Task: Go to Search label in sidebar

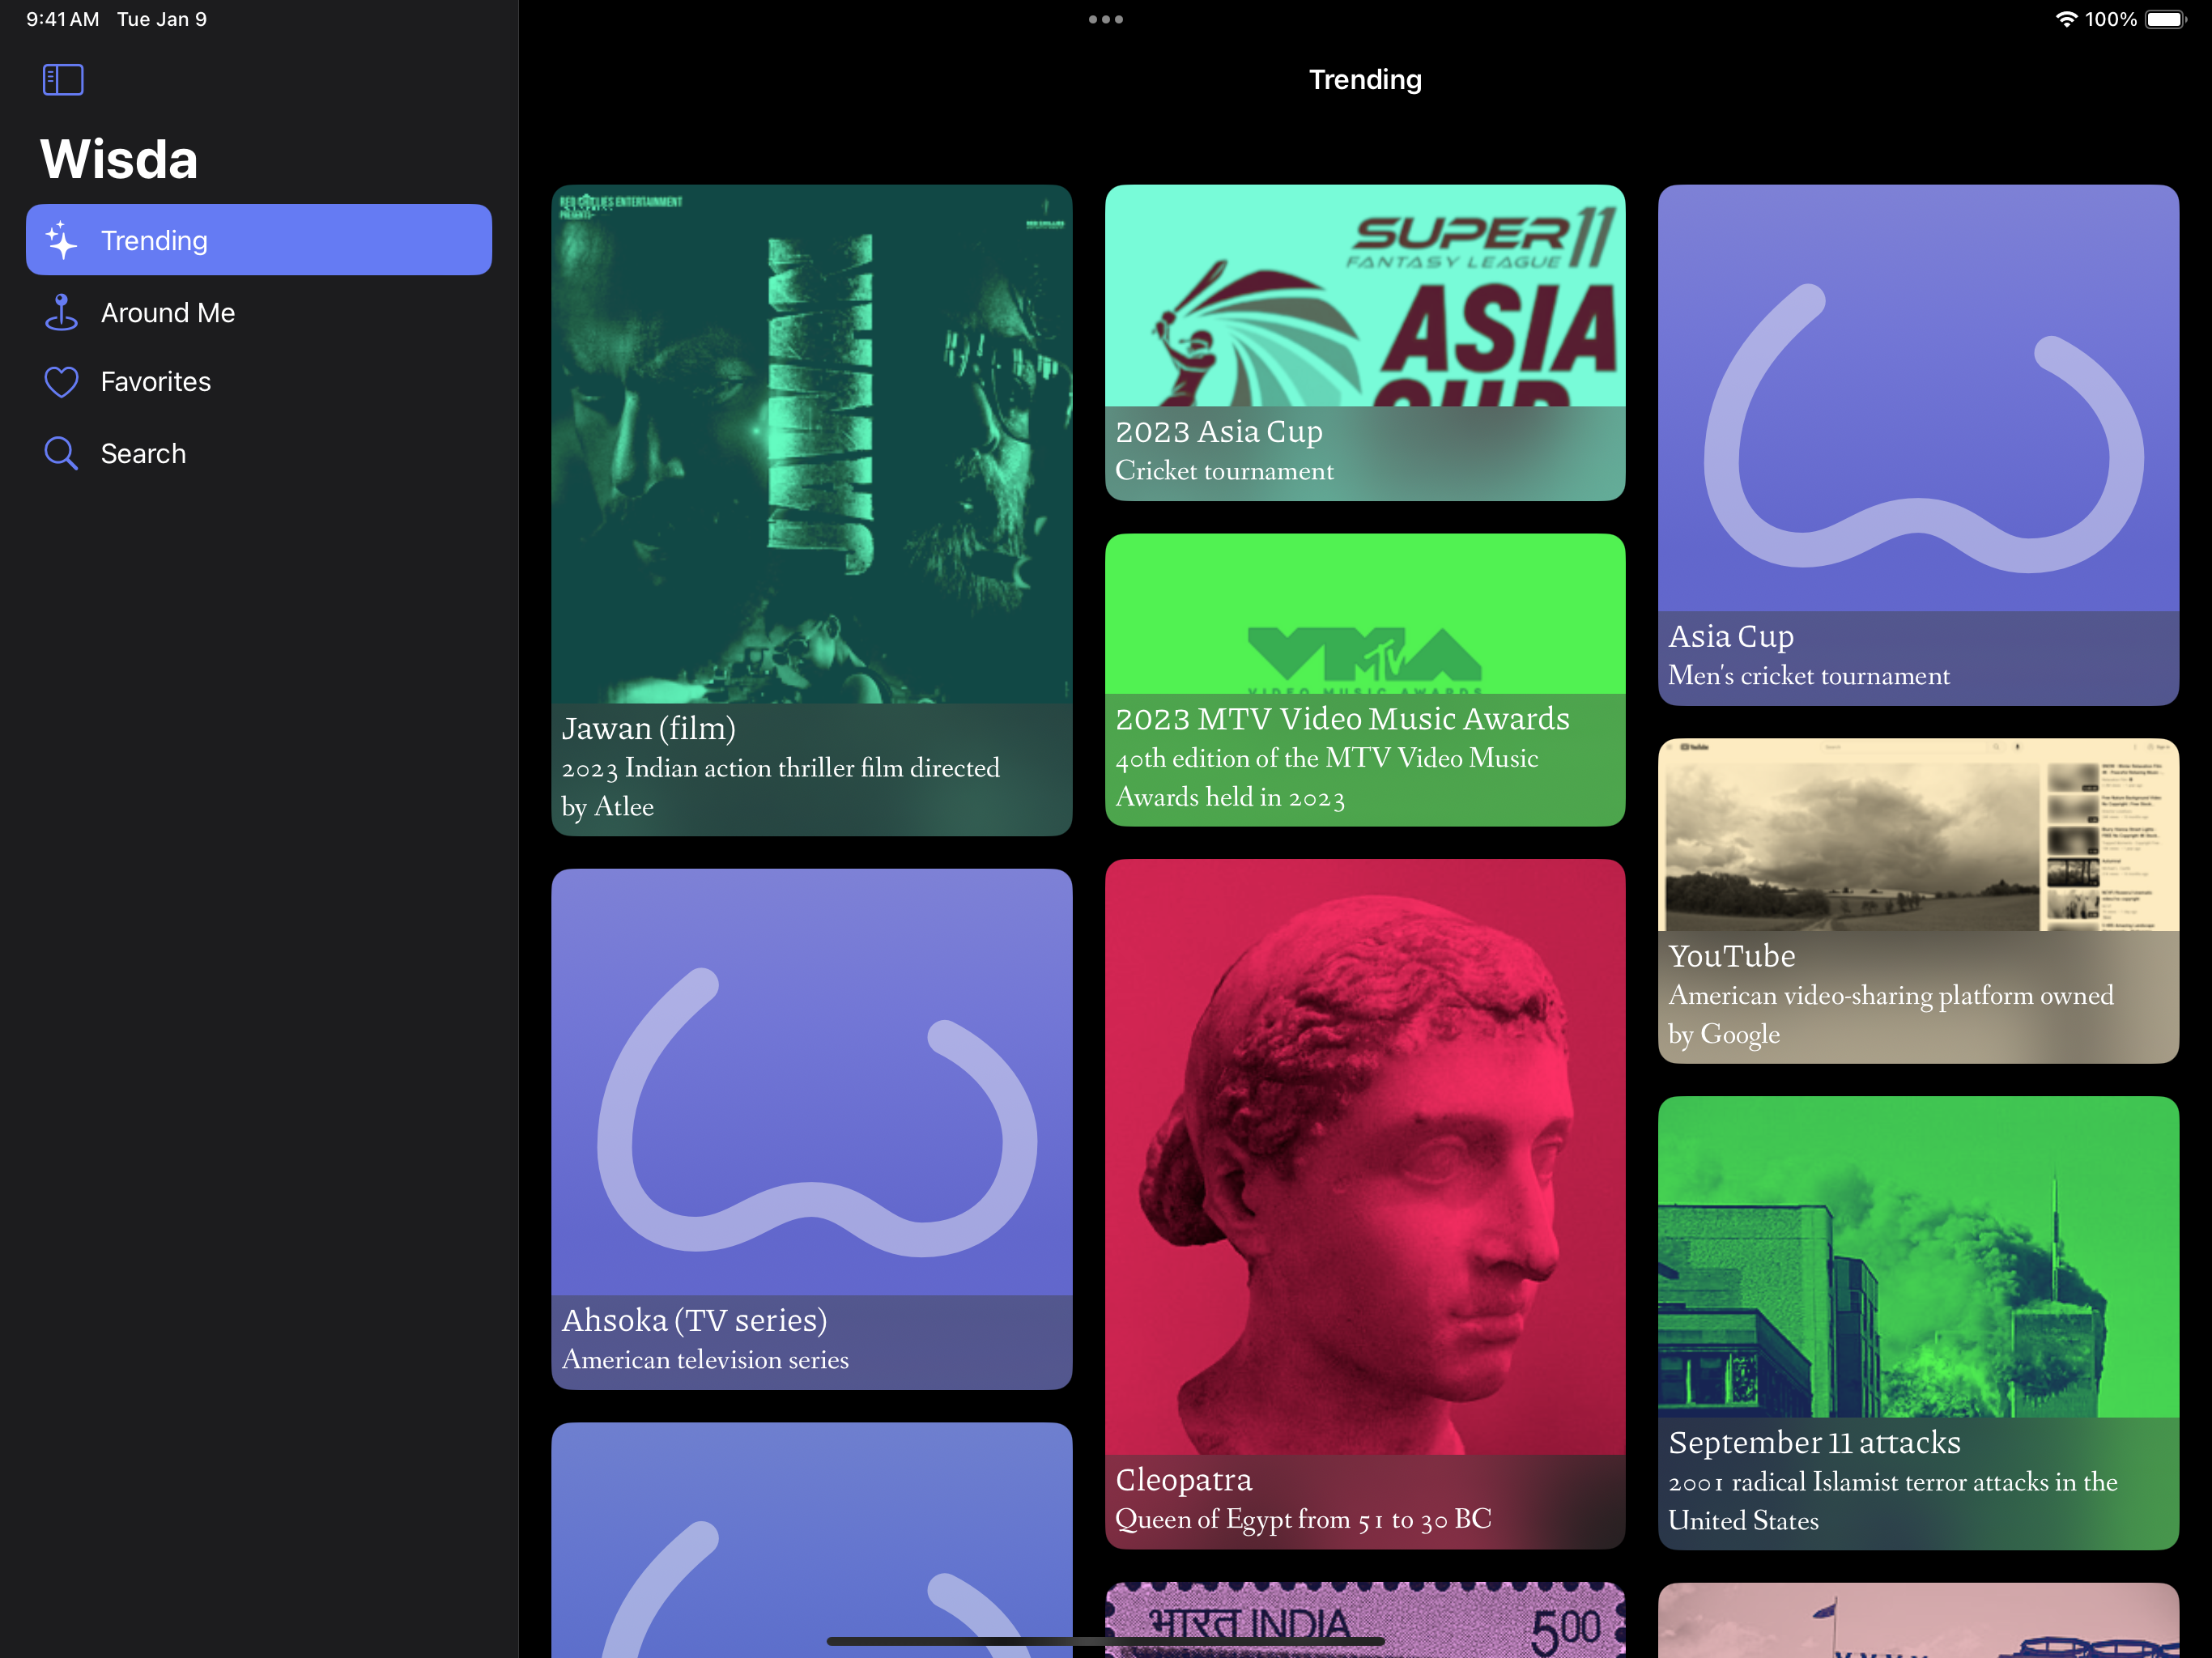Action: [x=143, y=454]
